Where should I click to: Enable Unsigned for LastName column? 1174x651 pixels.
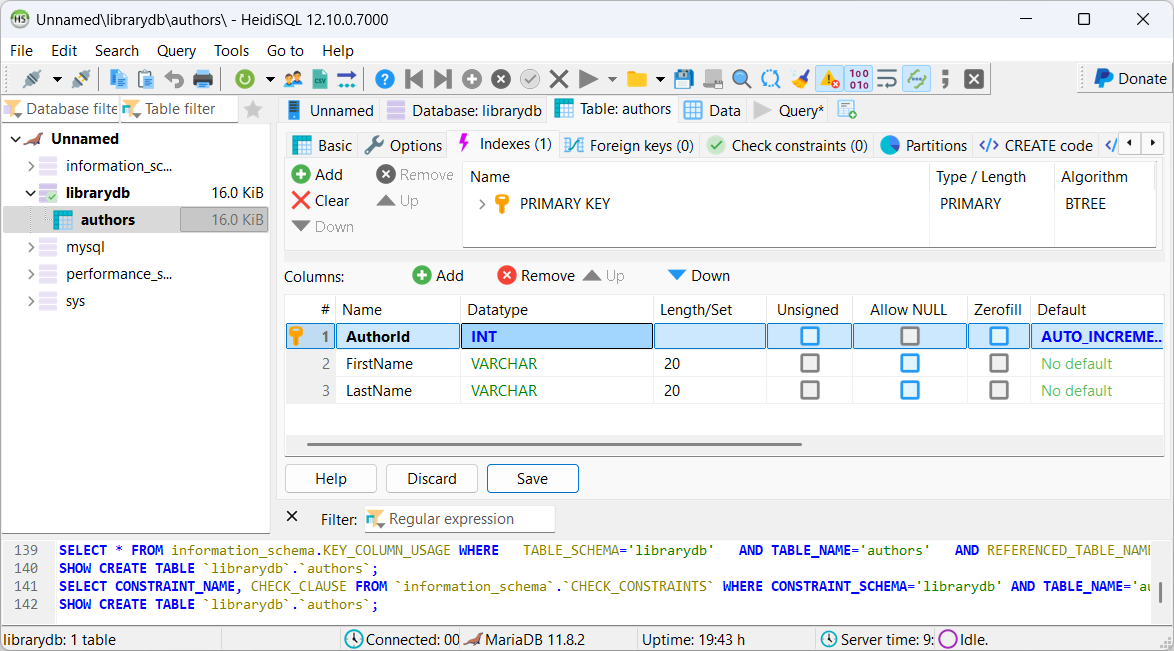tap(809, 390)
